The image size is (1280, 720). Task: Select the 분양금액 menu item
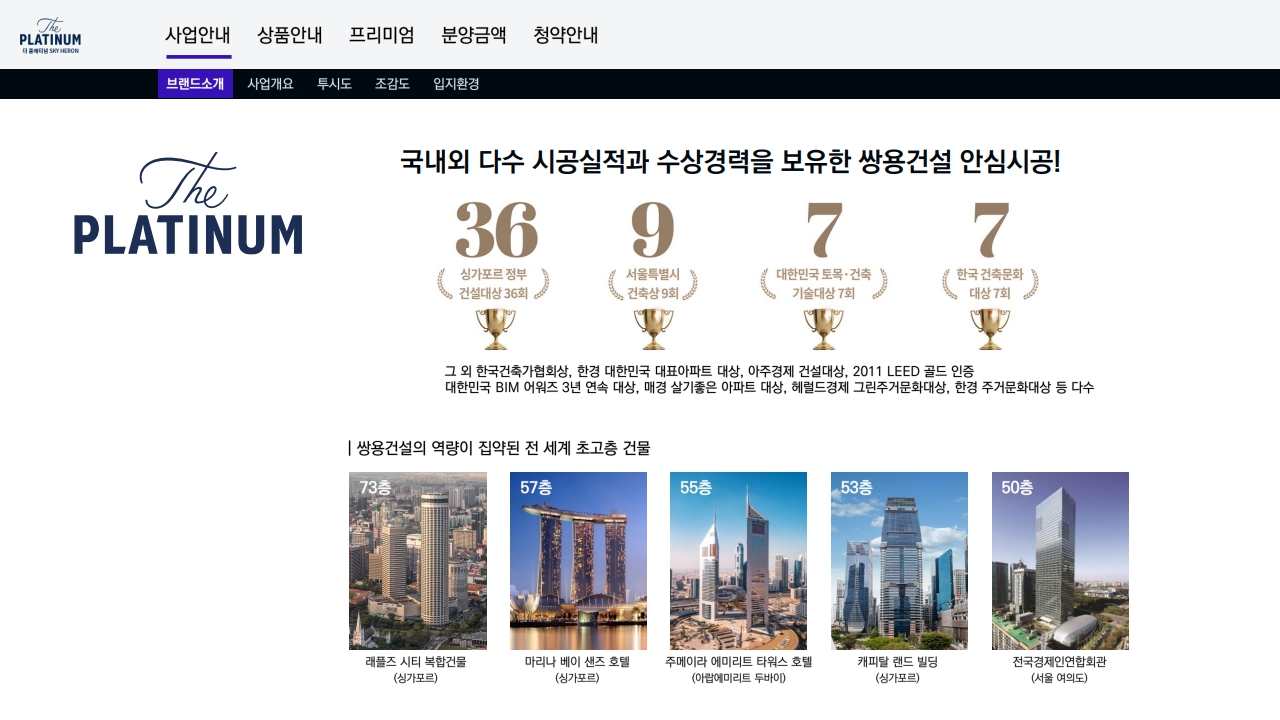pyautogui.click(x=474, y=35)
